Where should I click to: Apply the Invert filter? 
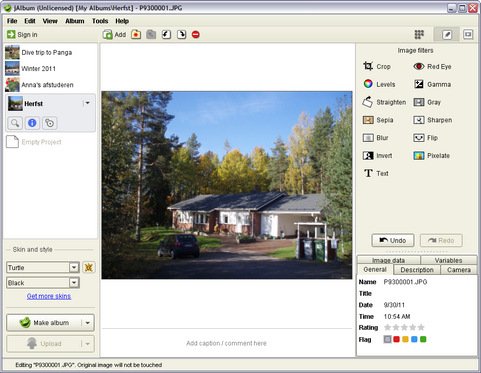tap(377, 155)
